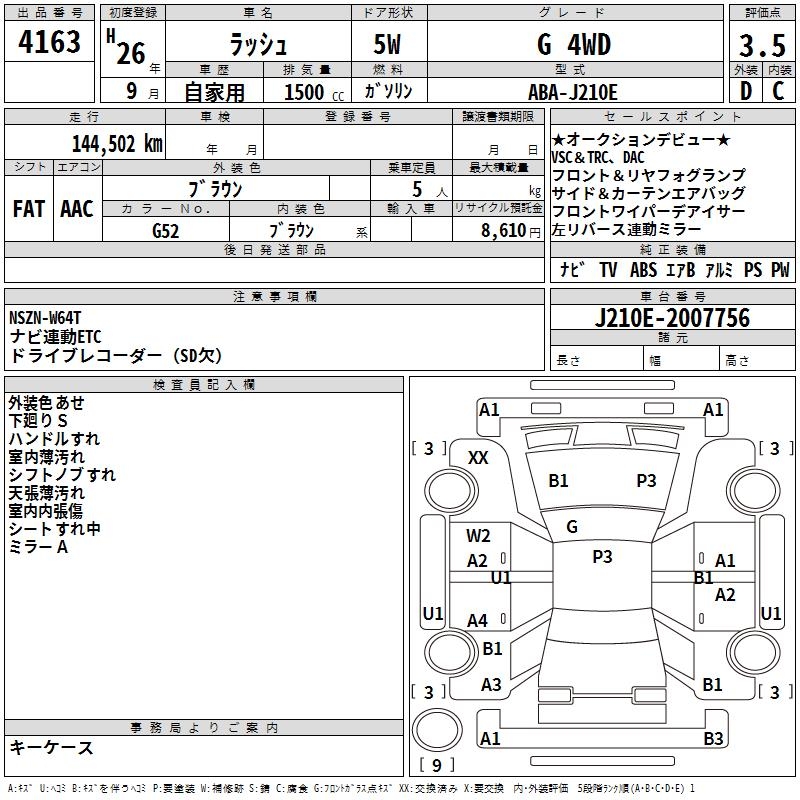
Task: Select the オークションデビュー sales point
Action: pyautogui.click(x=641, y=139)
